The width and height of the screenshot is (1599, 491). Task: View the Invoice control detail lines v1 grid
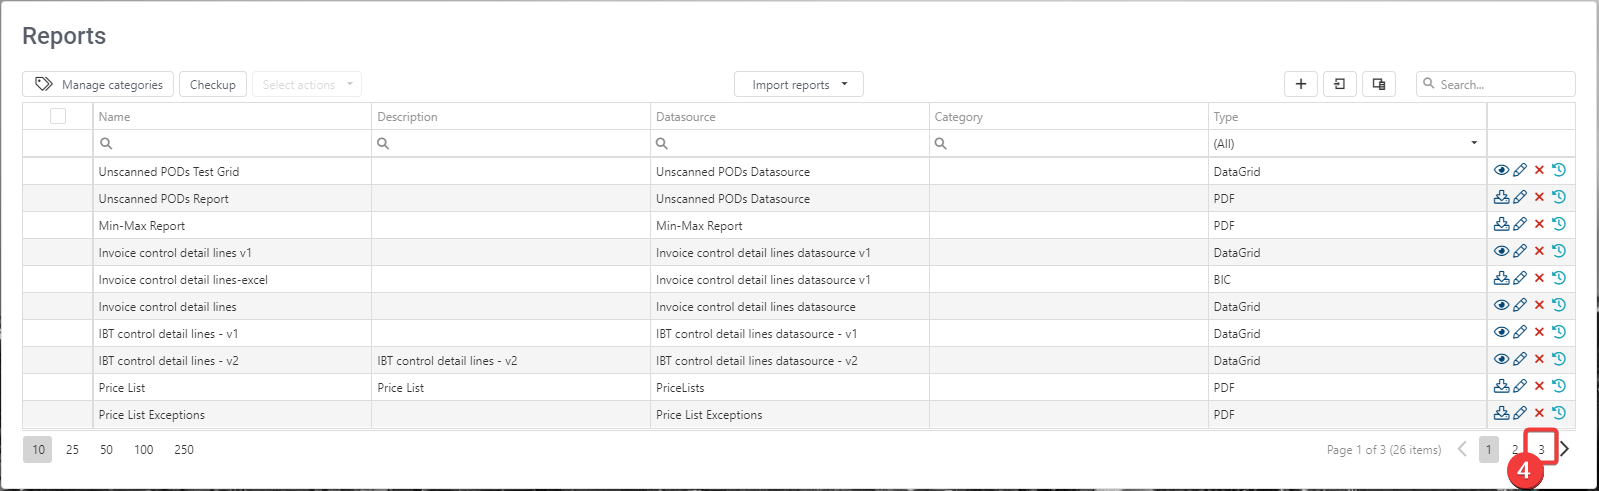point(1501,252)
